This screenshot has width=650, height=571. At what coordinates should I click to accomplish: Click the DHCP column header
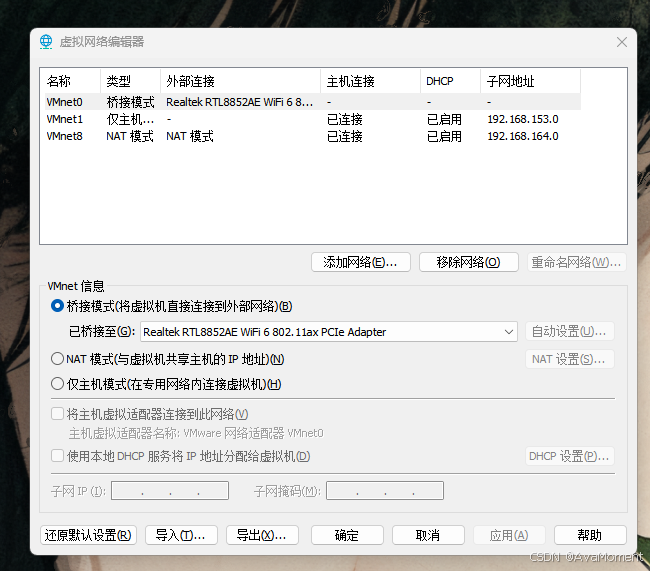click(x=451, y=81)
